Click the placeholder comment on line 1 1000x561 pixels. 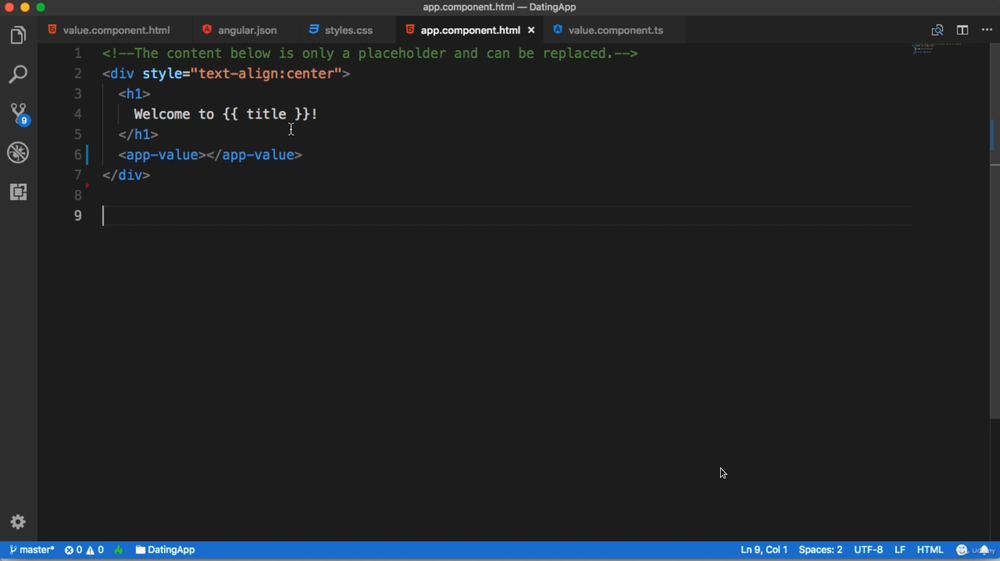[x=370, y=53]
